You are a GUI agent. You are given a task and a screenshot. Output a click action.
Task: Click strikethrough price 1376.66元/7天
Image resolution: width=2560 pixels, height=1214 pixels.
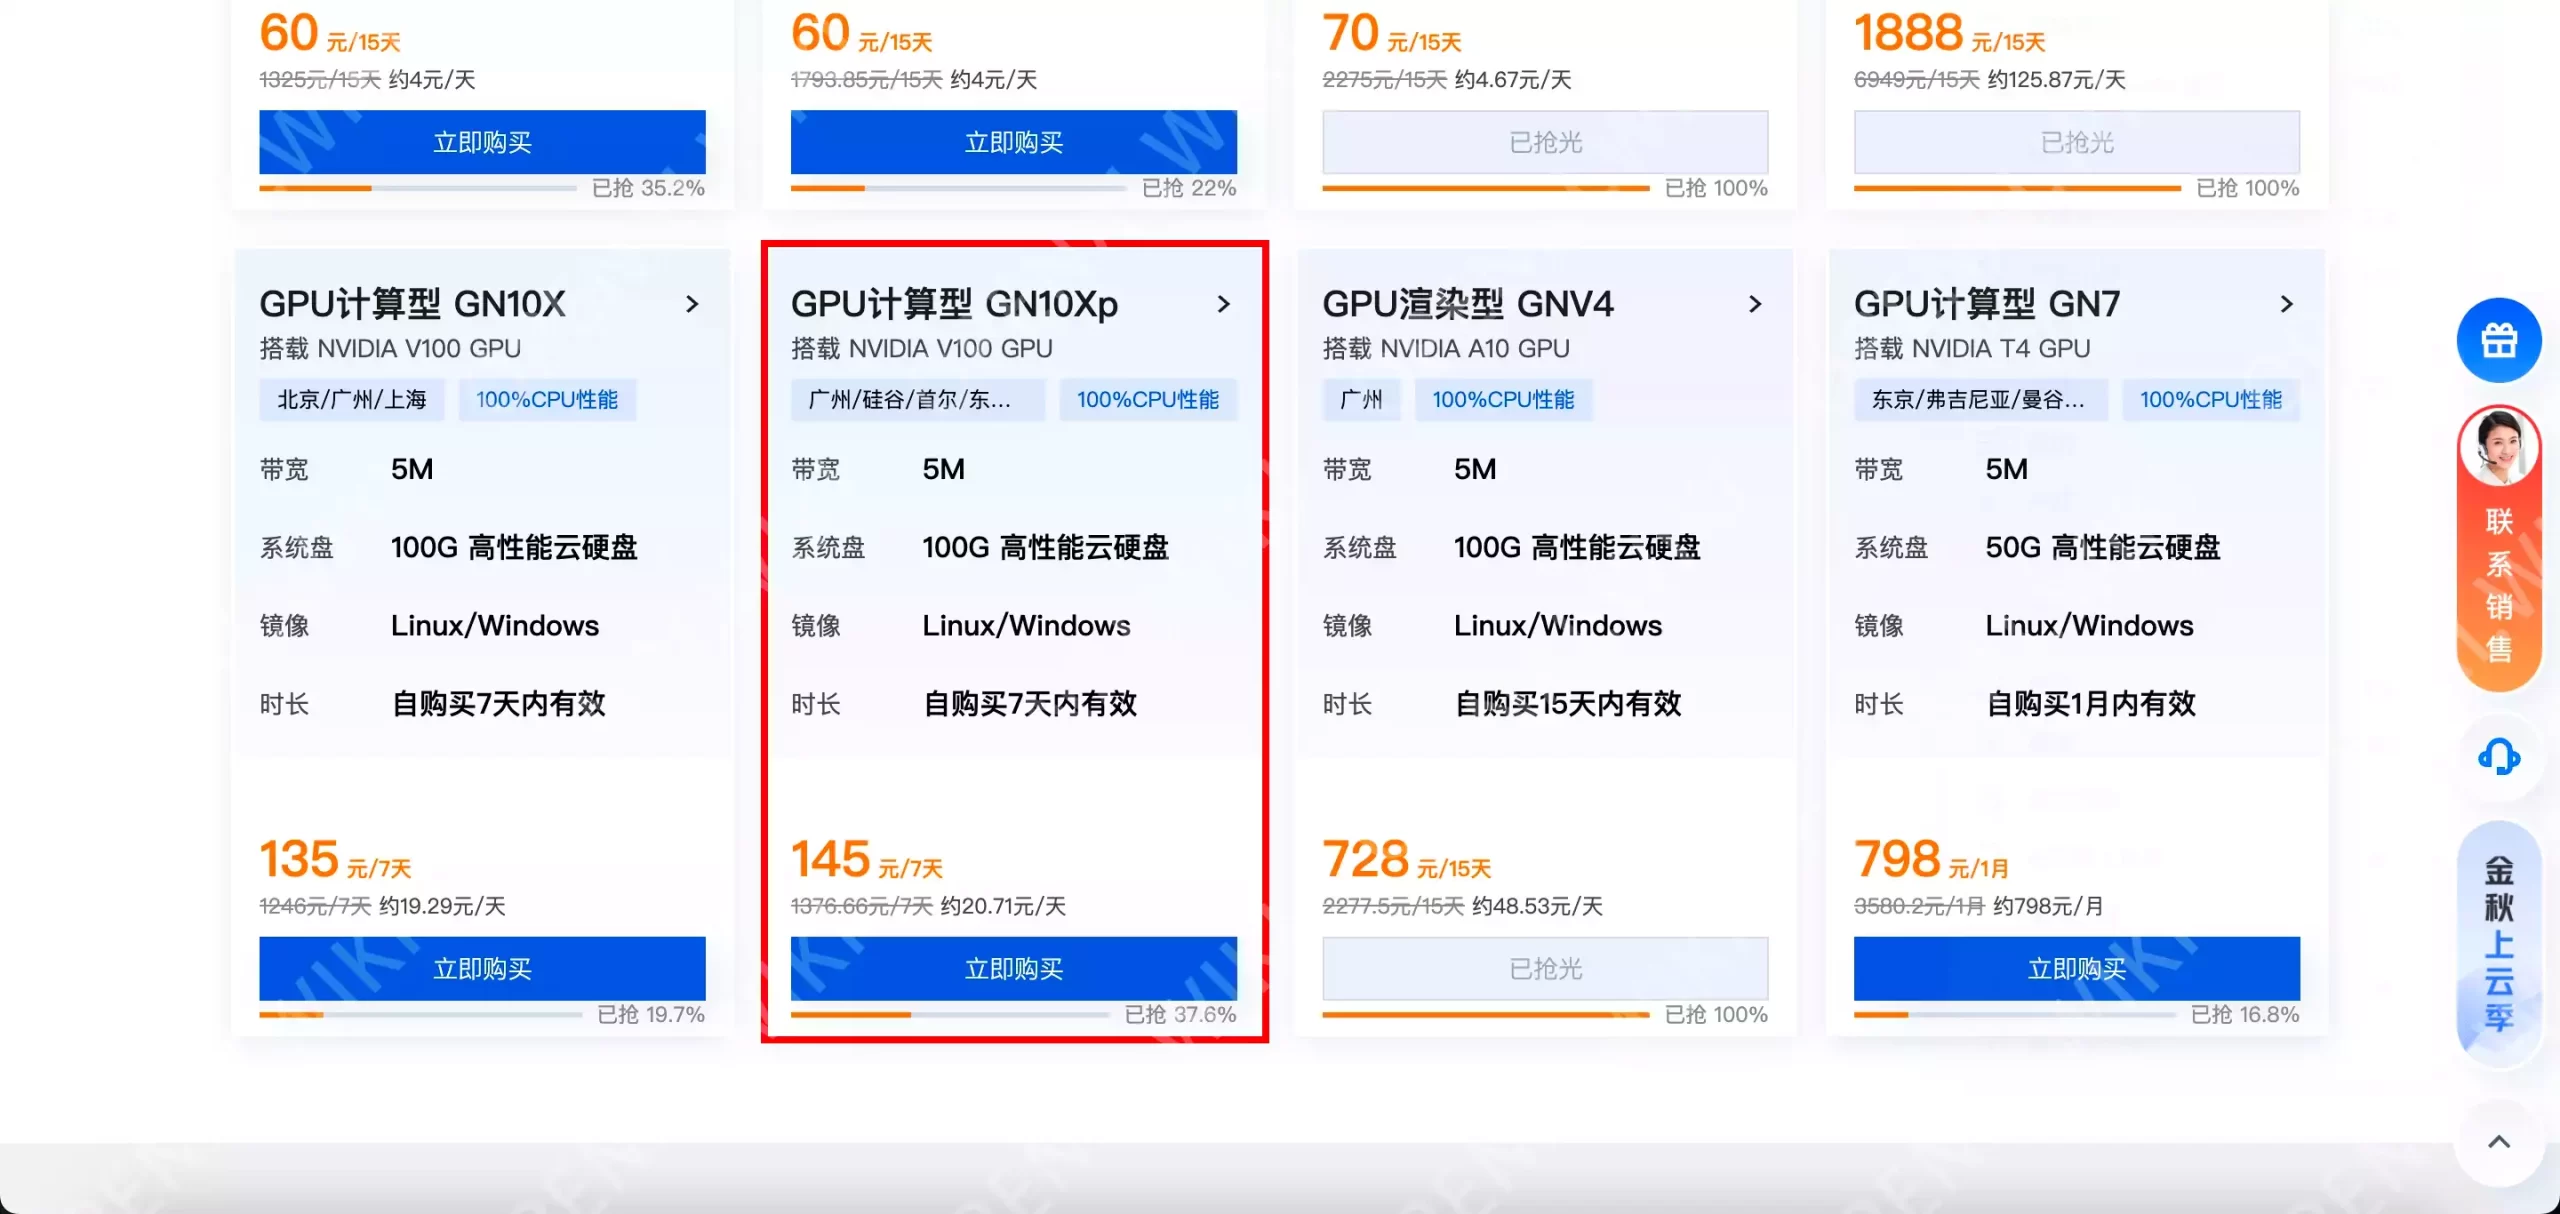862,906
